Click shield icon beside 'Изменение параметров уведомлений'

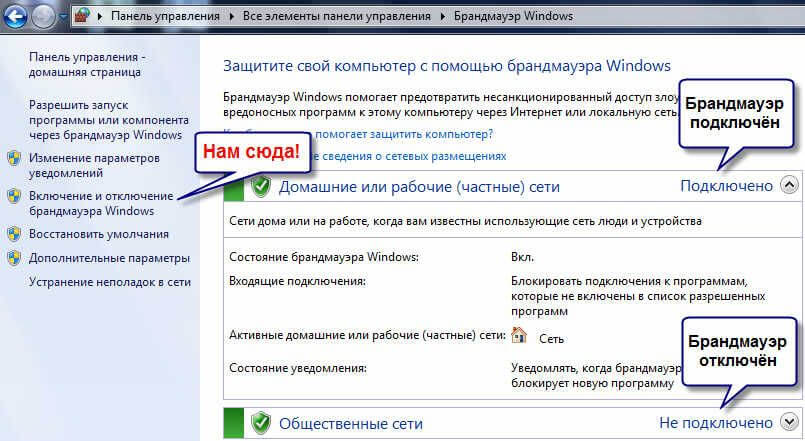tap(14, 158)
